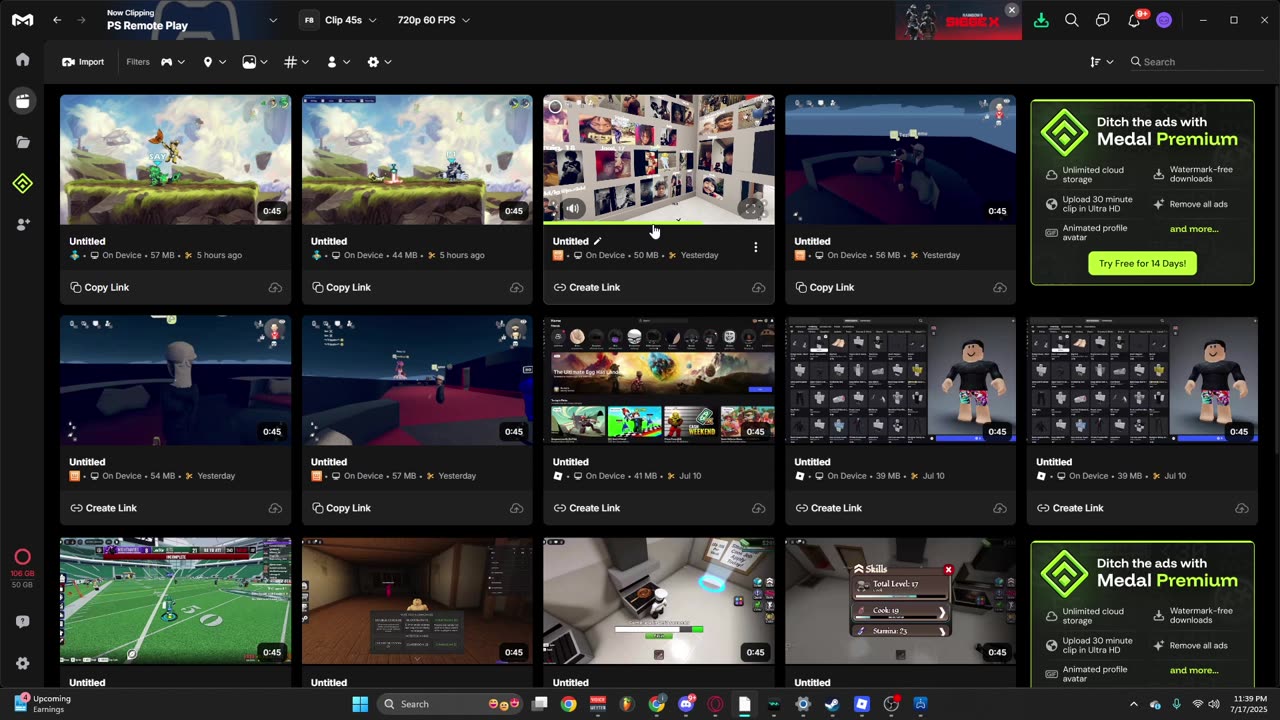Open the notifications bell

pos(1134,20)
